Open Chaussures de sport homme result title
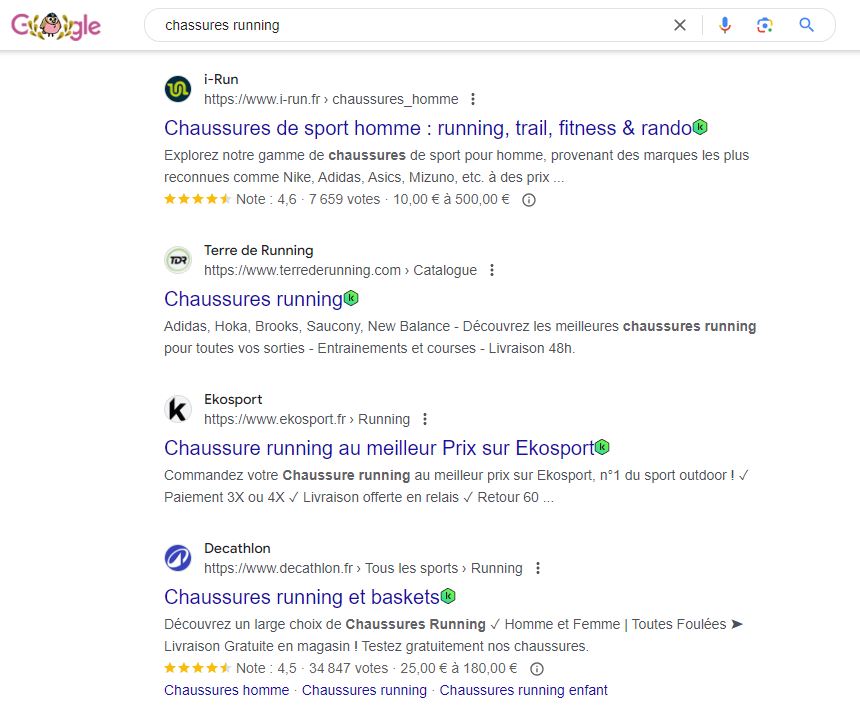860x721 pixels. [428, 128]
